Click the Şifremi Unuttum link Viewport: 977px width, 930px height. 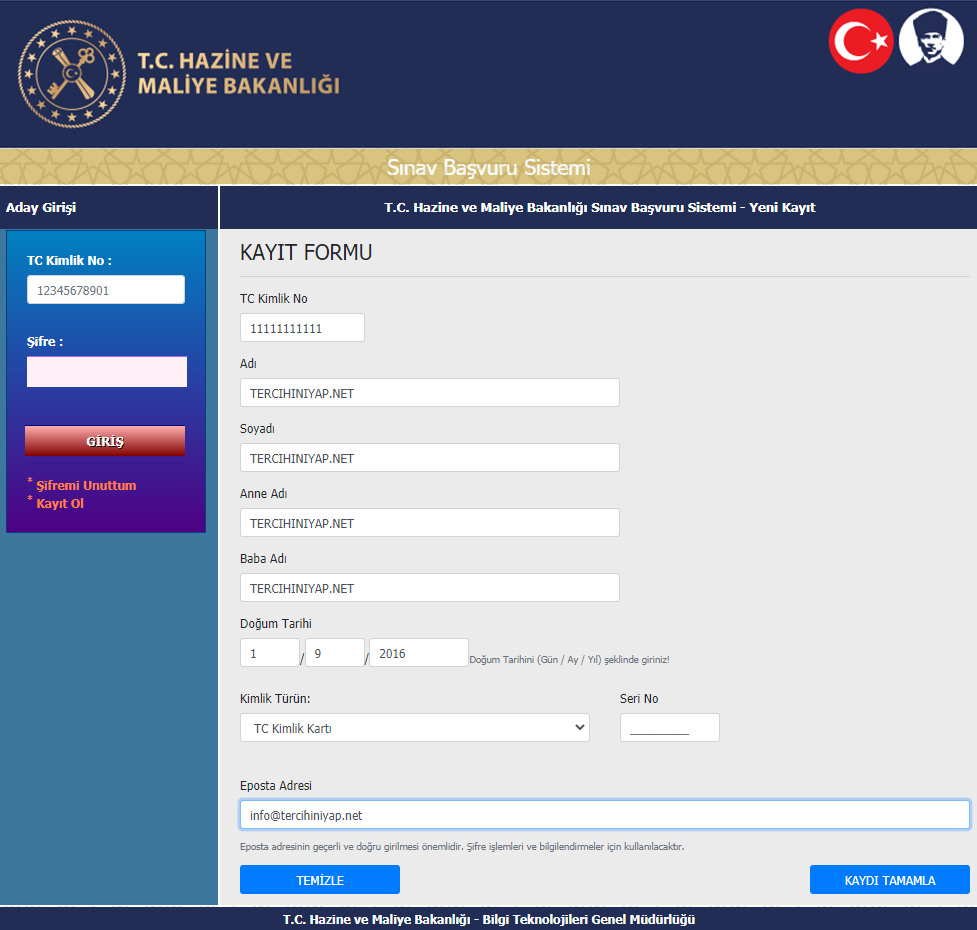click(x=86, y=486)
